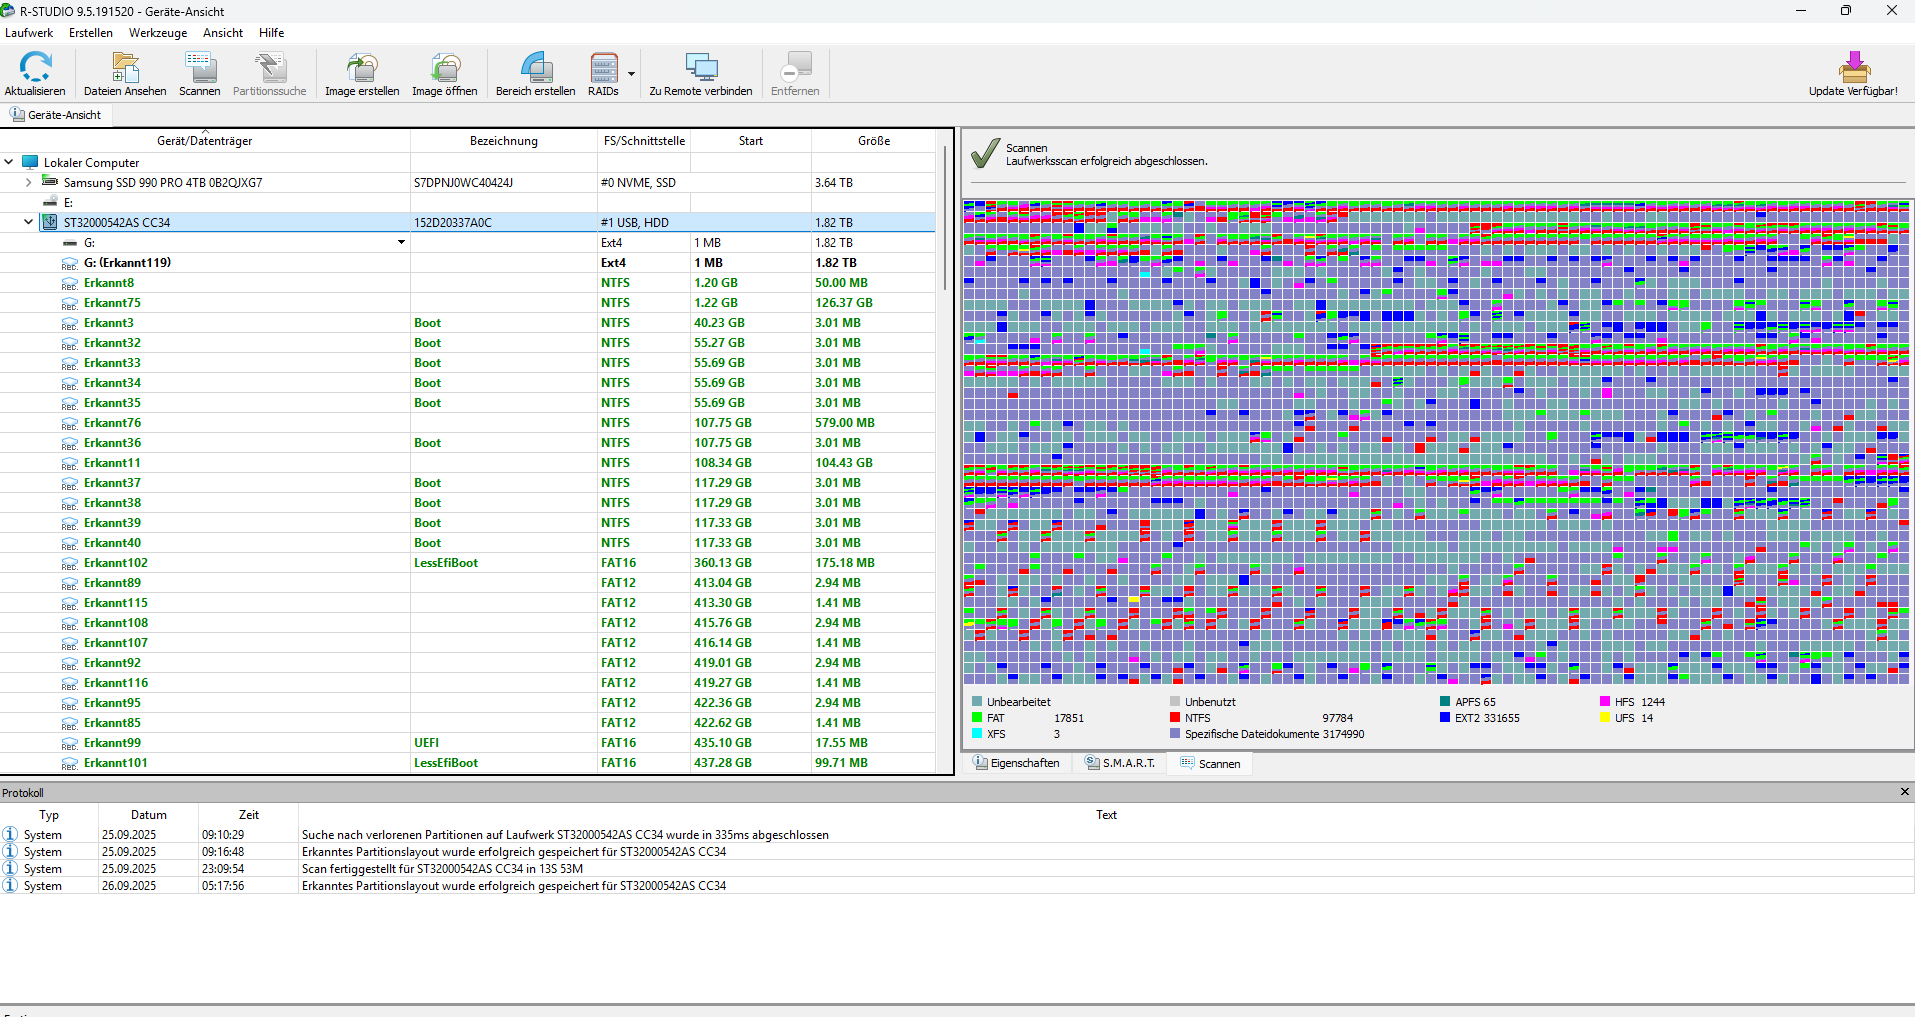This screenshot has height=1017, width=1915.
Task: Open Dateien Ansehen file viewer
Action: click(125, 67)
